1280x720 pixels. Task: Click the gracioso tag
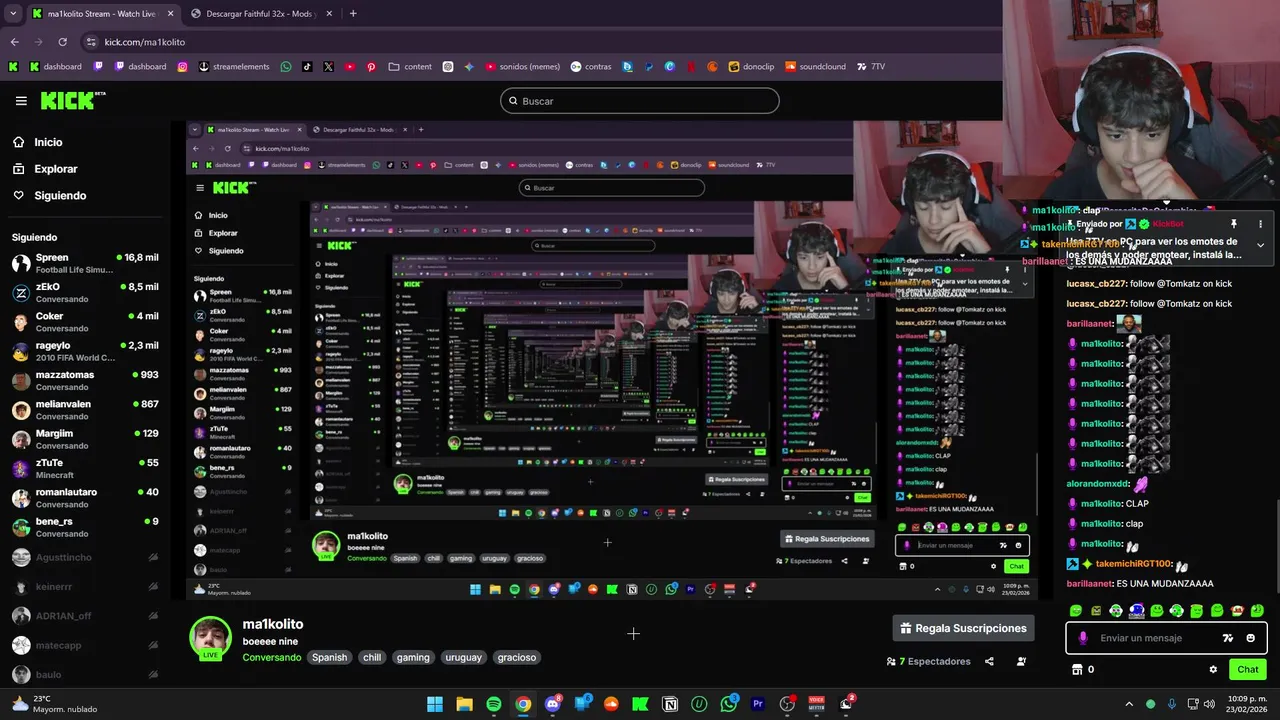click(517, 657)
